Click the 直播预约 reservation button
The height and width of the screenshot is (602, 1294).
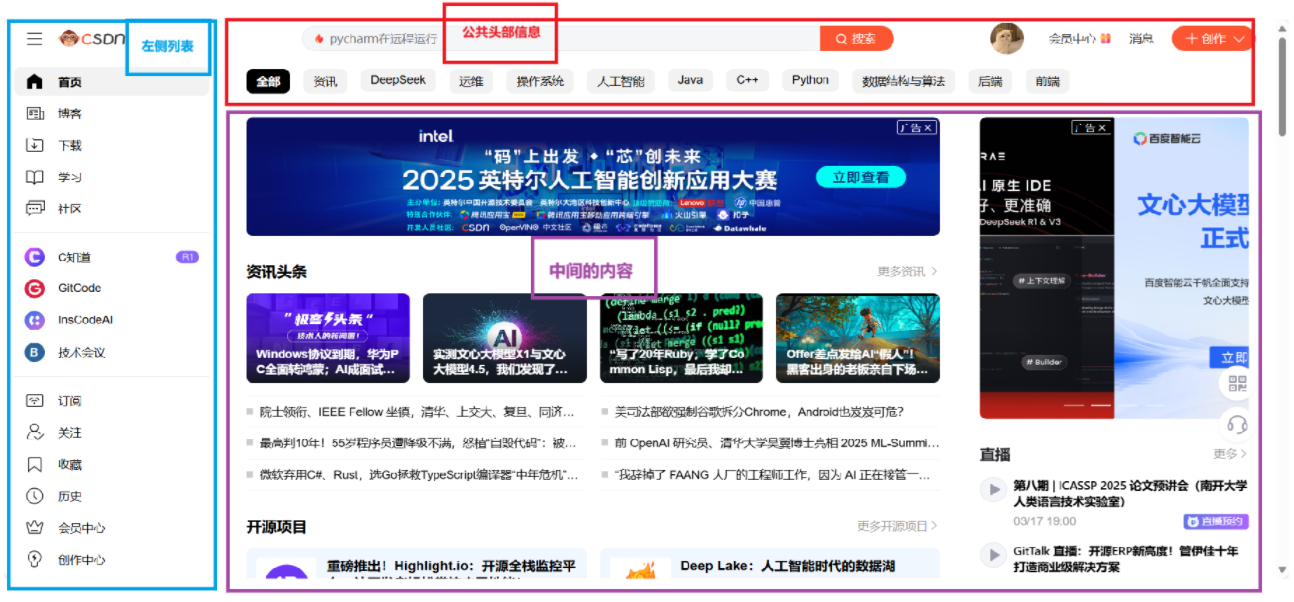(1216, 522)
